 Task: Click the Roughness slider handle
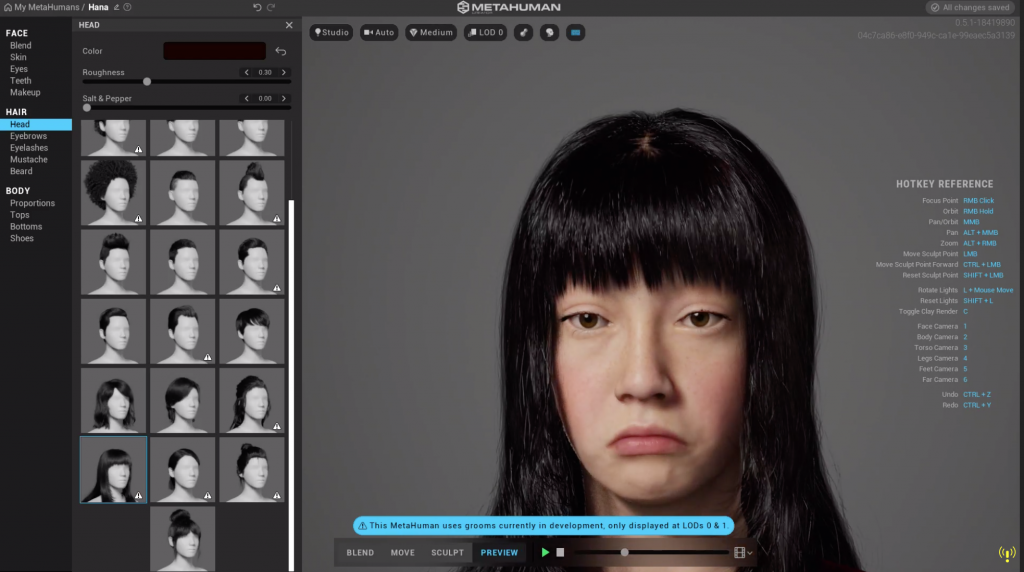coord(147,82)
